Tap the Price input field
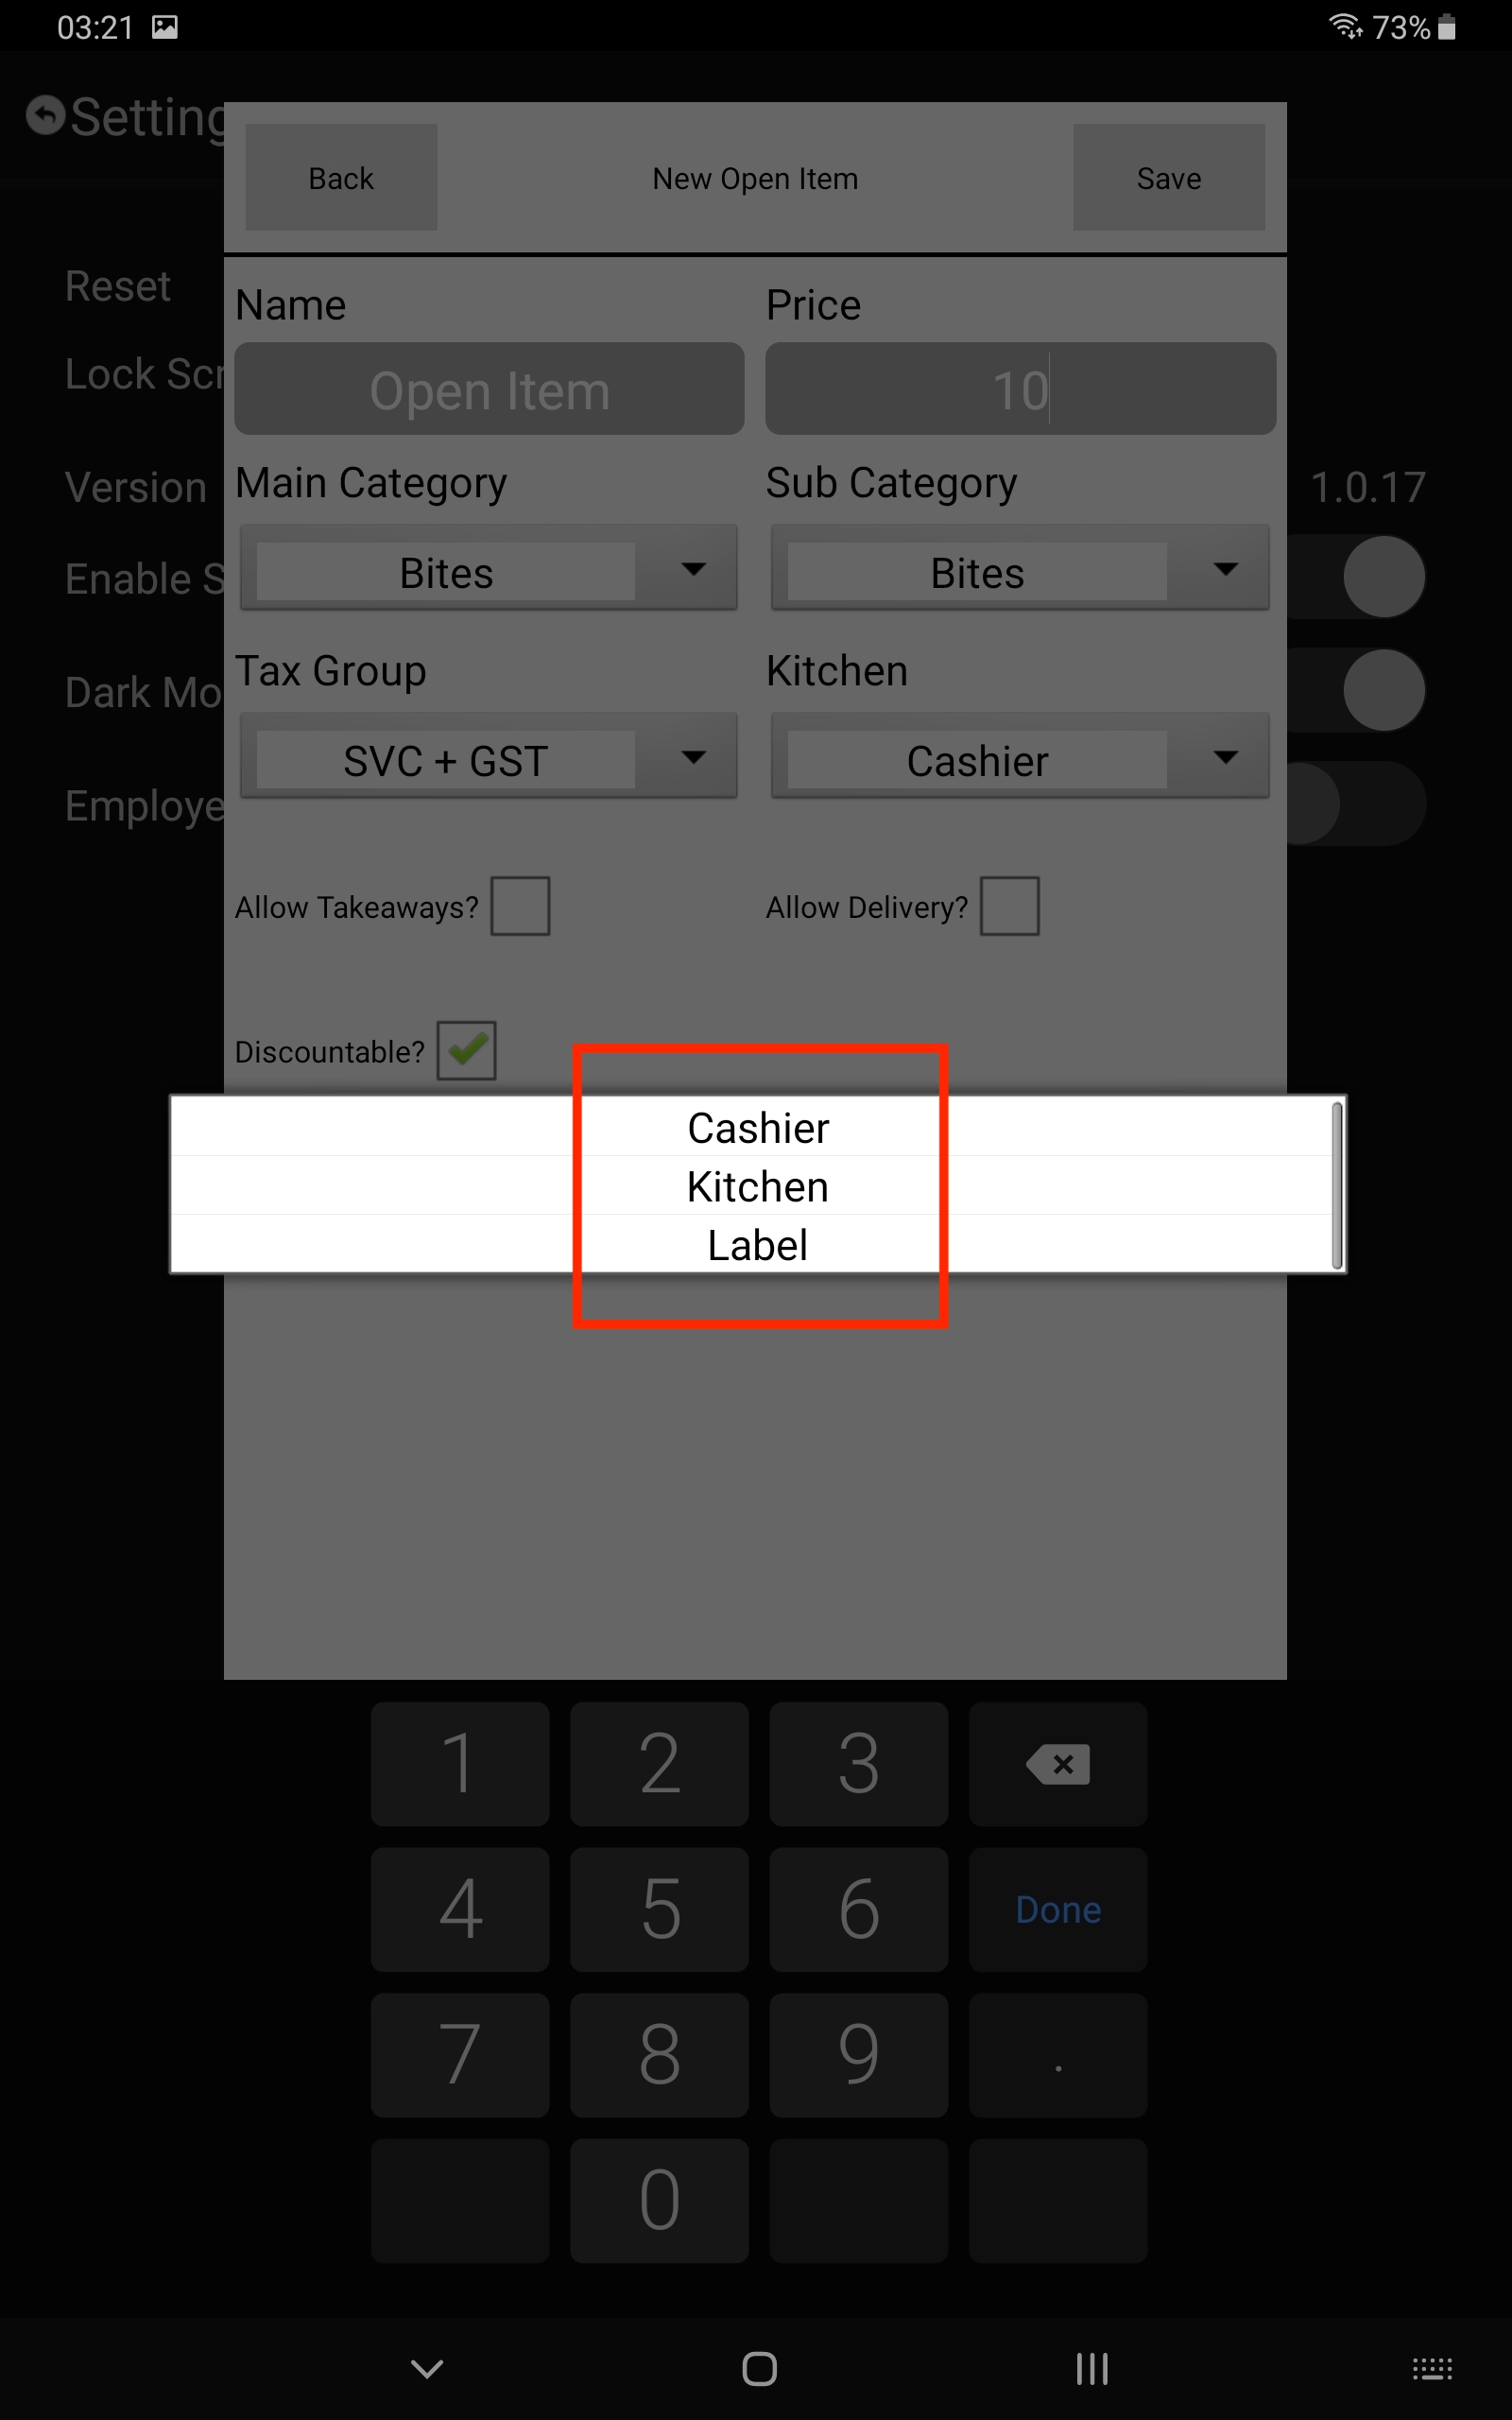 1020,389
